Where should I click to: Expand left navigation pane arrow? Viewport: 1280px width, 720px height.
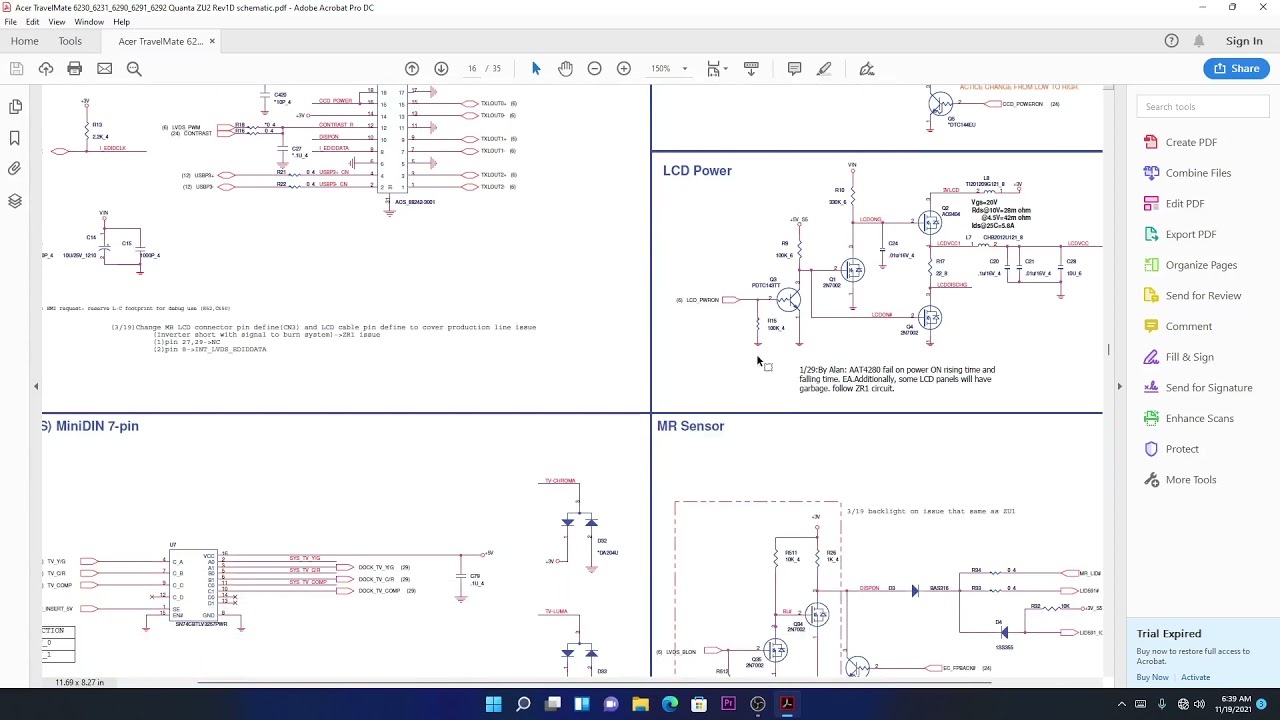[x=36, y=386]
